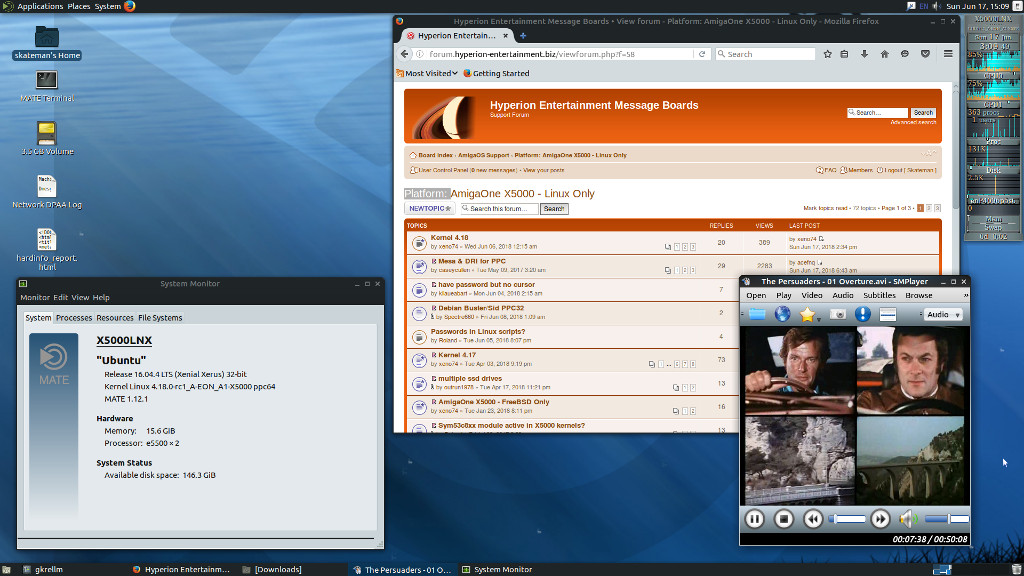
Task: Open the SMPlayer Subtitles menu
Action: point(879,296)
